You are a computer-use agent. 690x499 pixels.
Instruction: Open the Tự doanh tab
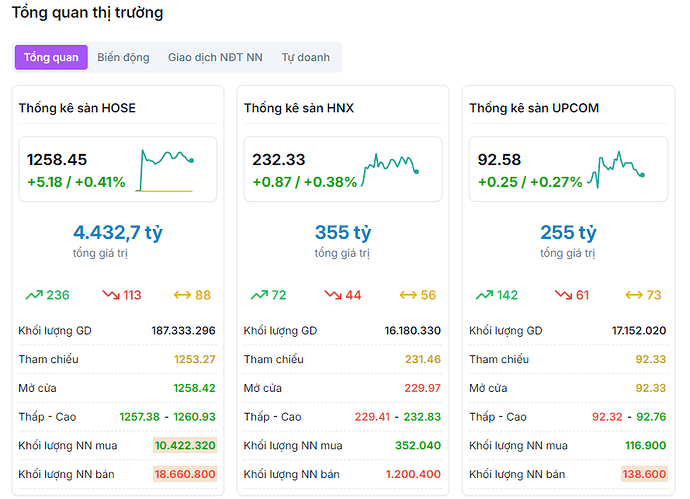point(305,58)
